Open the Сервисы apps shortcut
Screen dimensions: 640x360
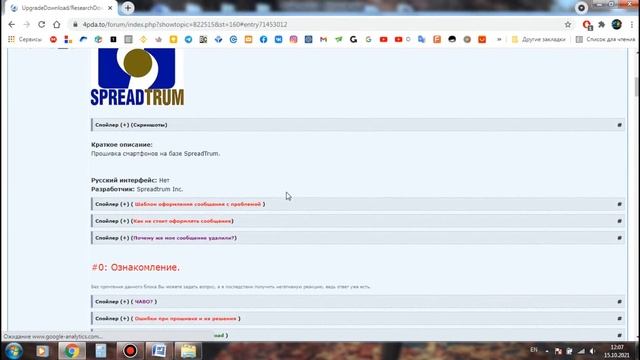(25, 39)
